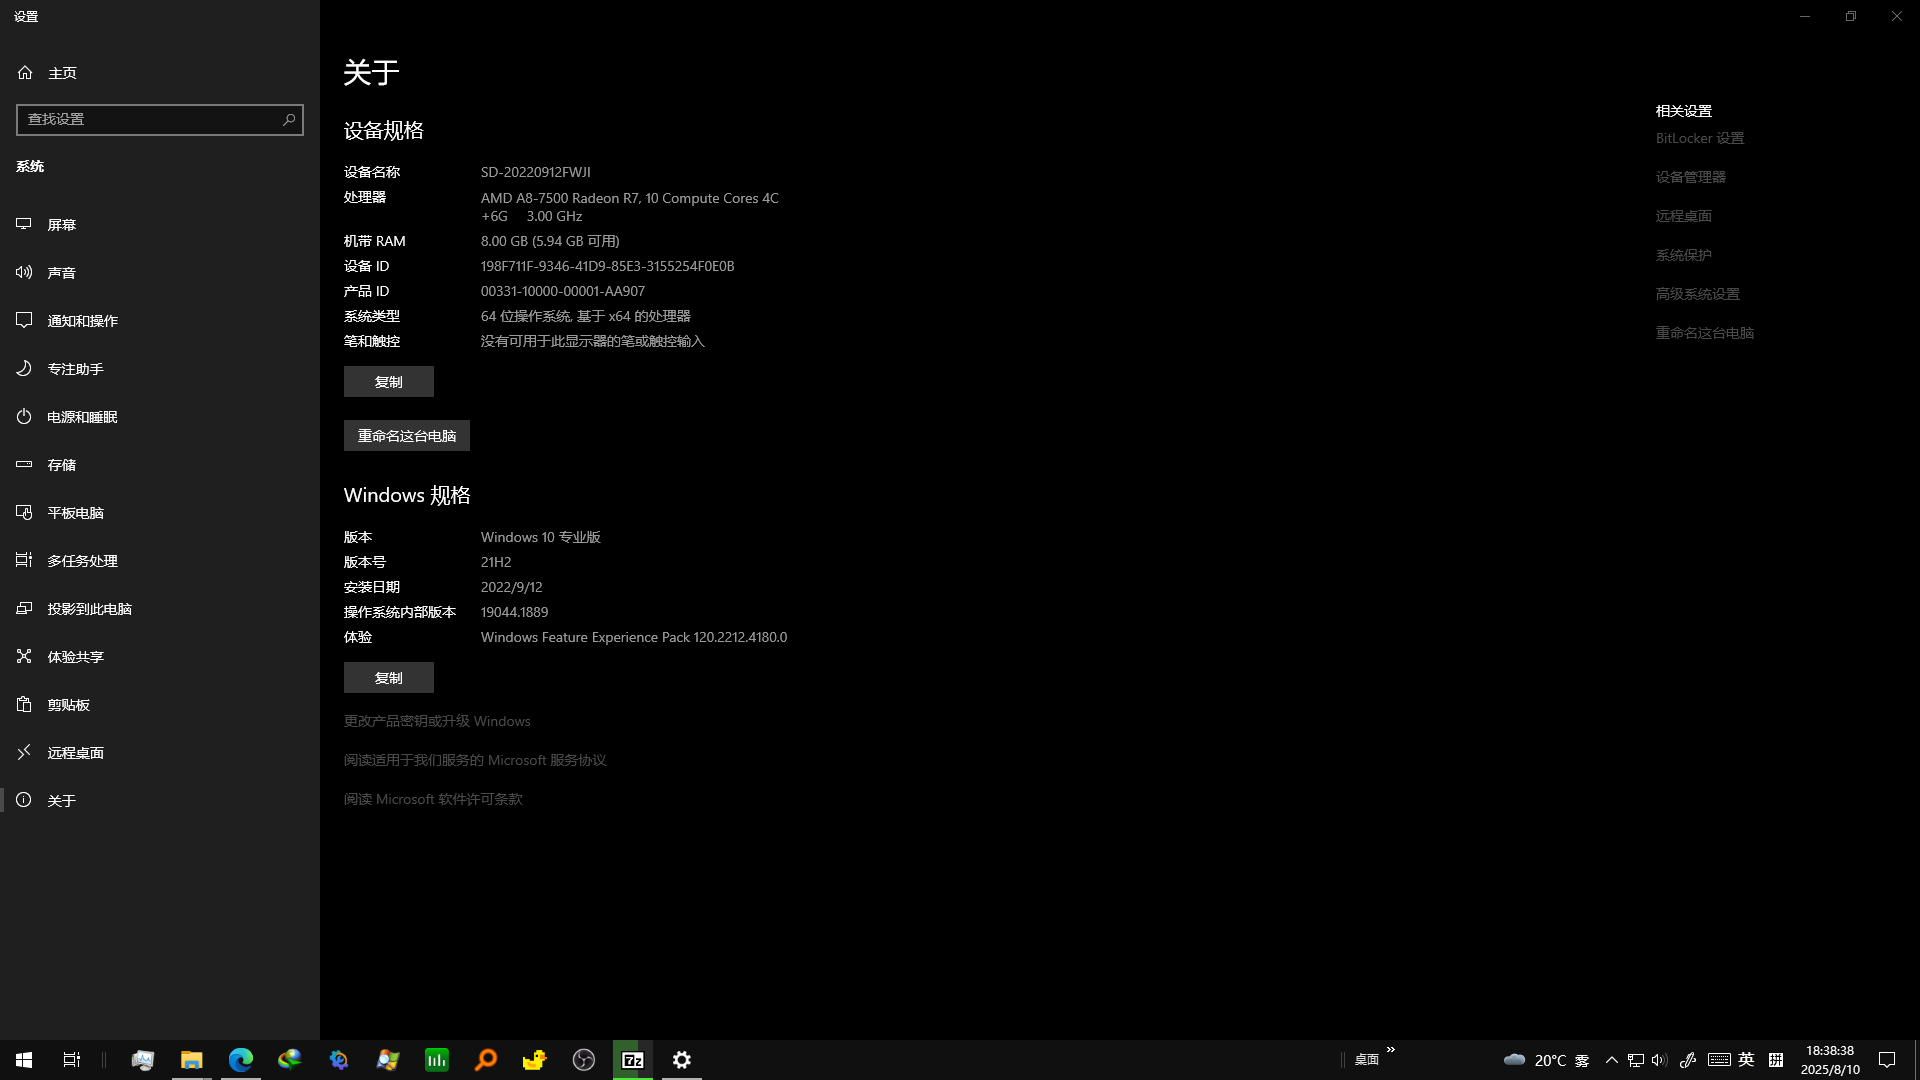Click the Windows 10 专业版 edition text
The width and height of the screenshot is (1920, 1080).
point(541,537)
